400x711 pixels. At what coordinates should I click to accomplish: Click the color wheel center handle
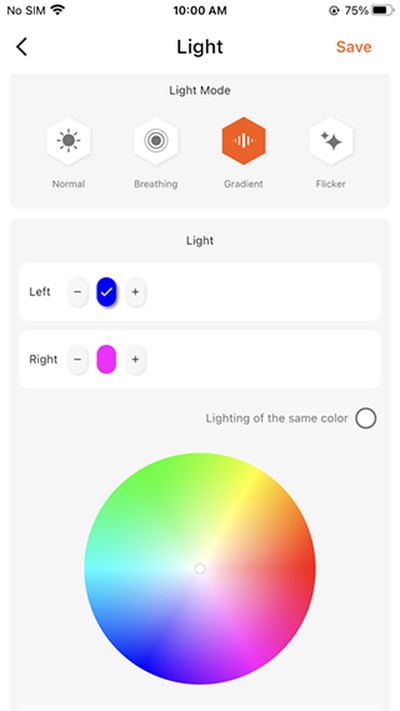200,569
